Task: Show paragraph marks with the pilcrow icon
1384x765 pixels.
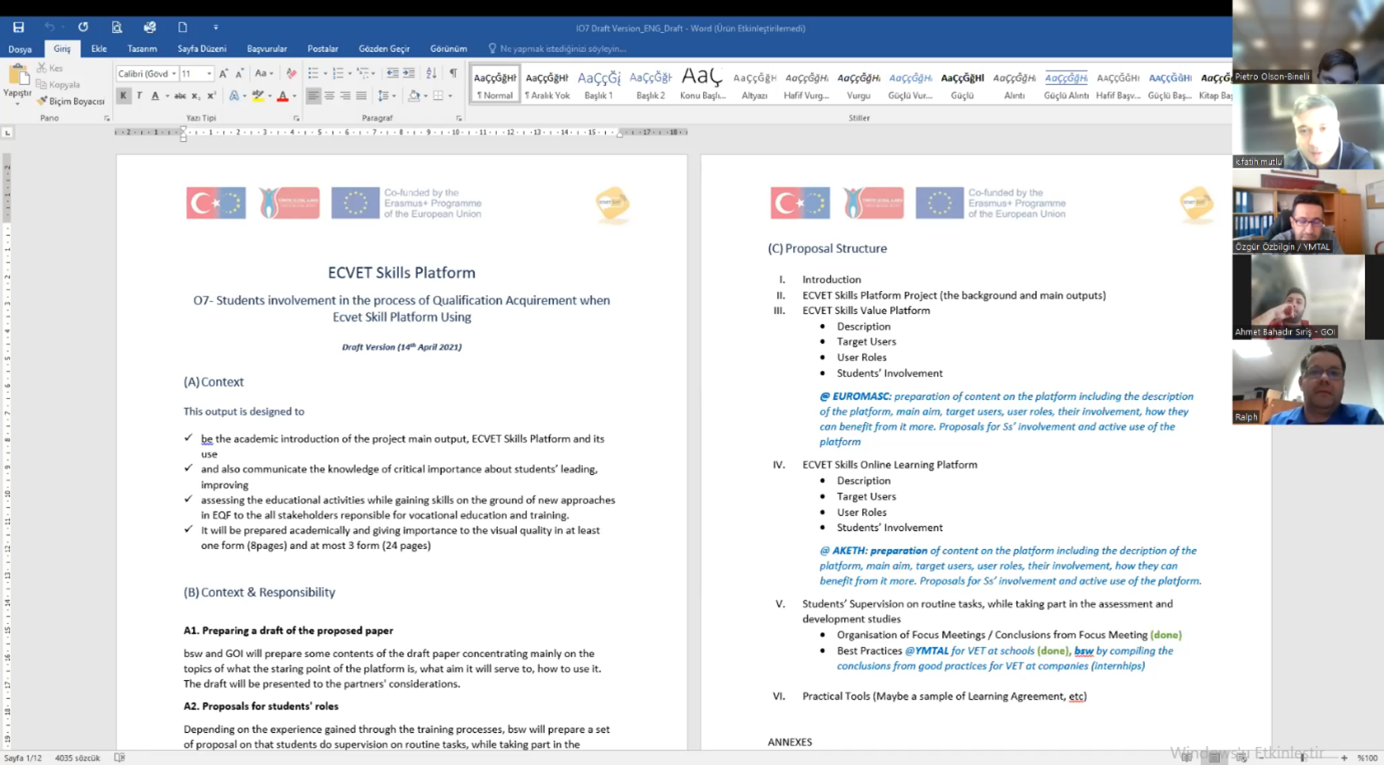Action: pyautogui.click(x=453, y=74)
